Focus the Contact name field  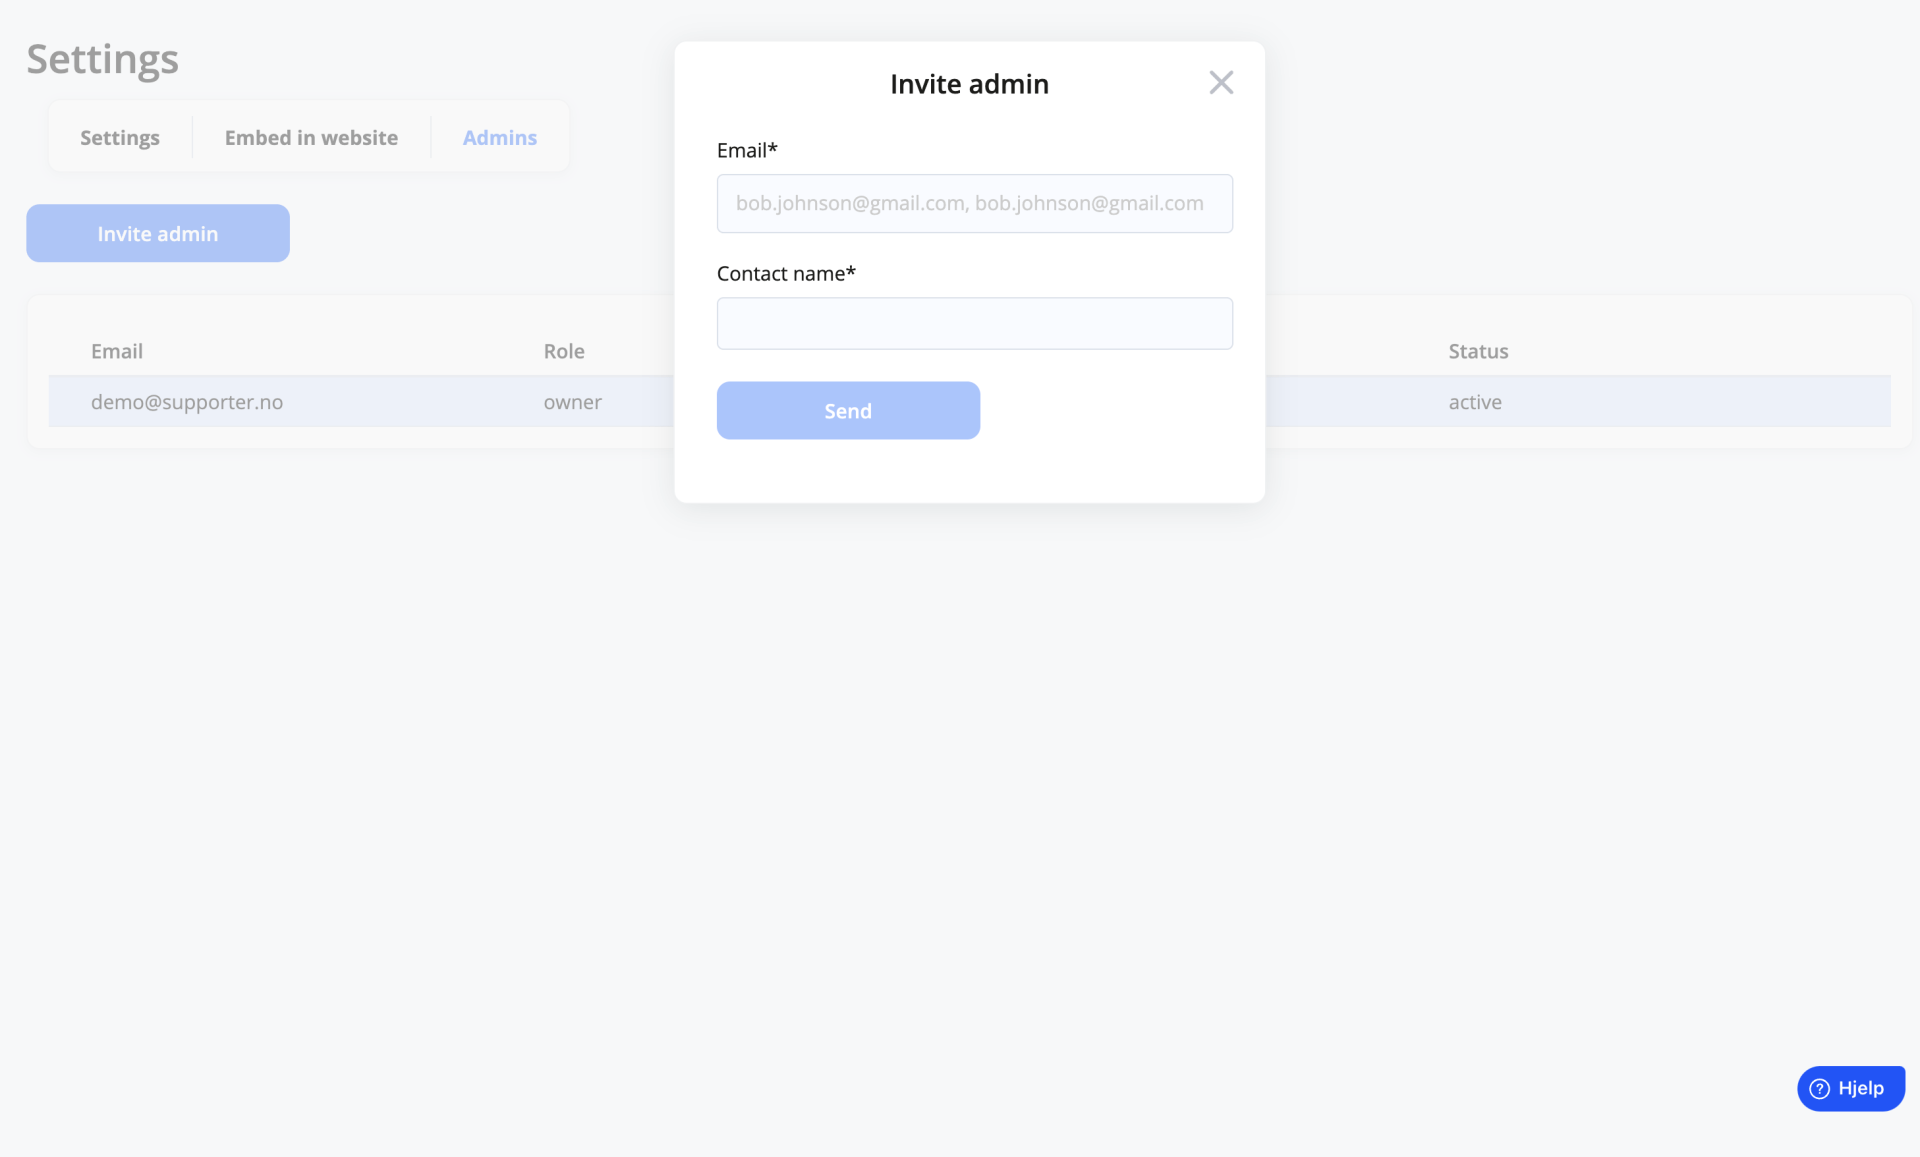tap(974, 323)
